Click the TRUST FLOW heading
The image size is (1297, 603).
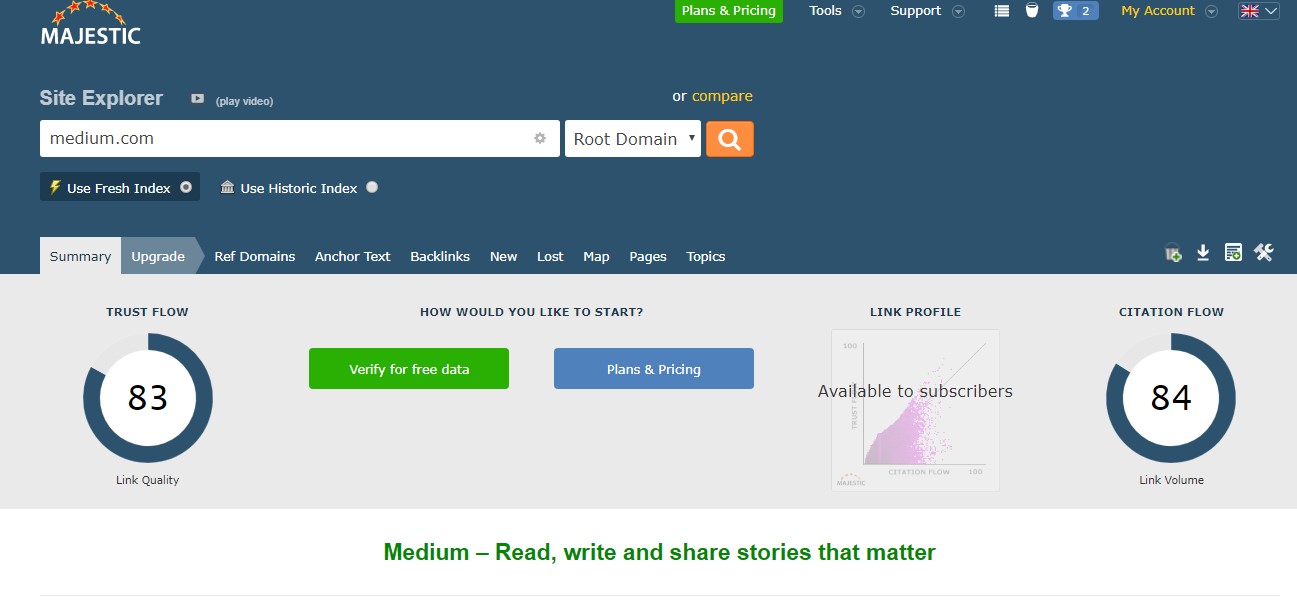[148, 312]
